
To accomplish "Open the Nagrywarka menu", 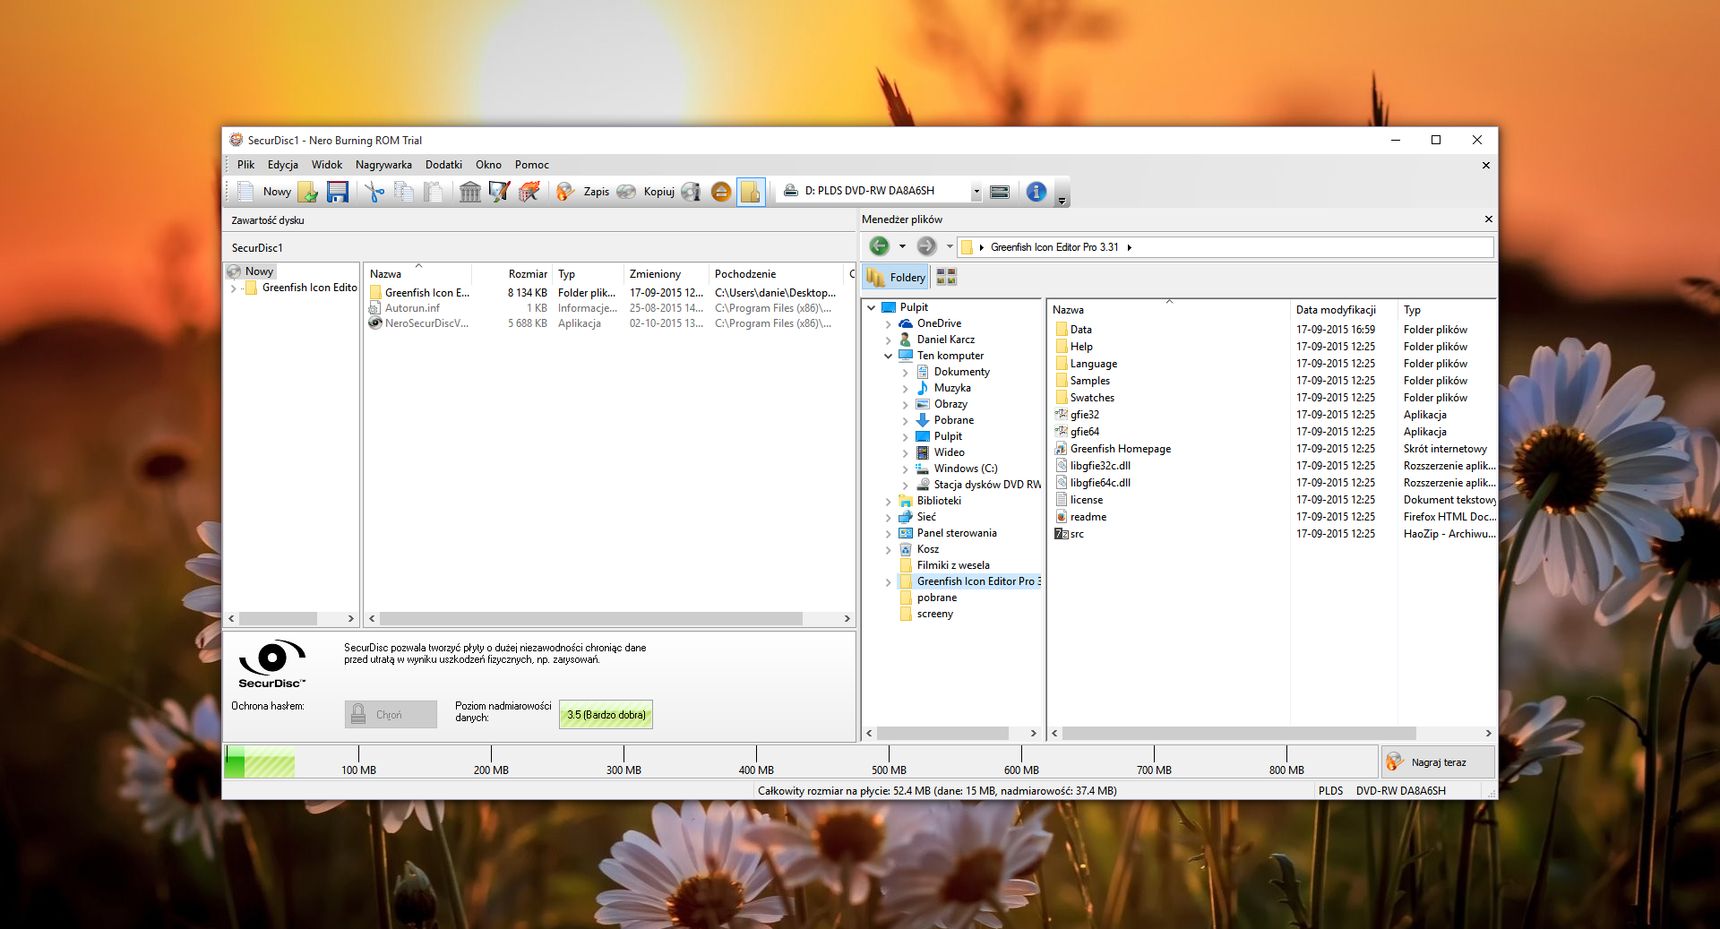I will 384,165.
